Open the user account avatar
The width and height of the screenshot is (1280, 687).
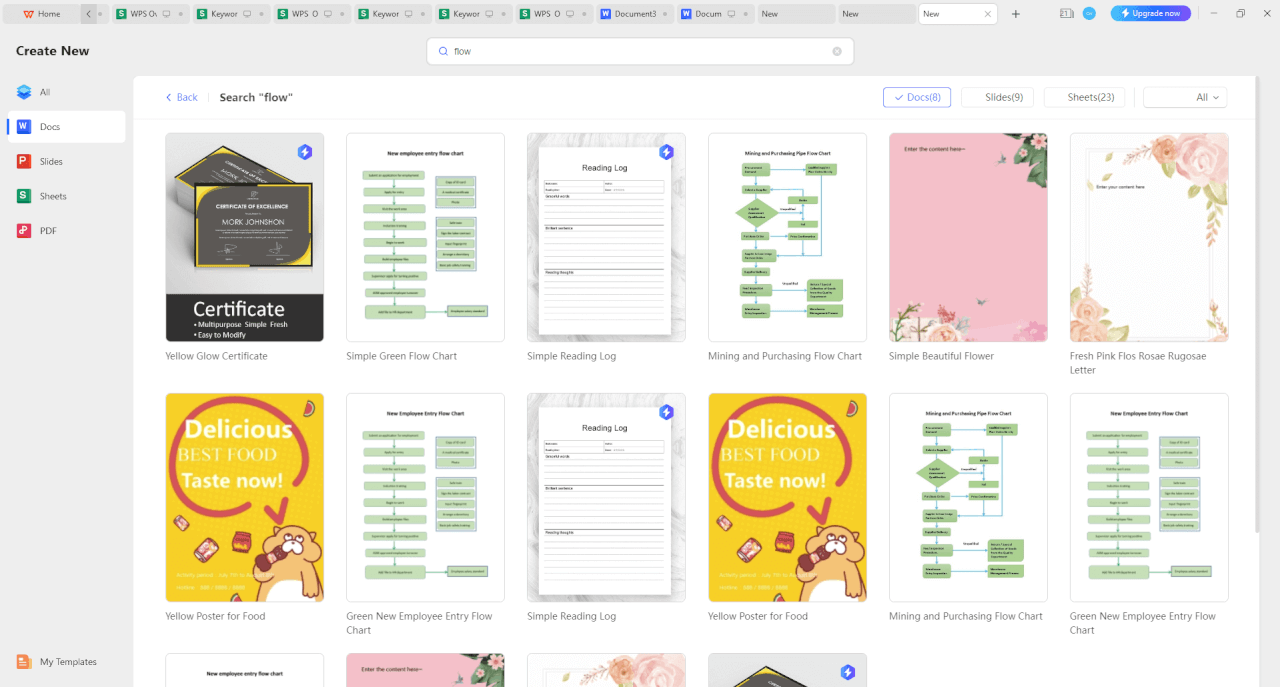pyautogui.click(x=1089, y=14)
